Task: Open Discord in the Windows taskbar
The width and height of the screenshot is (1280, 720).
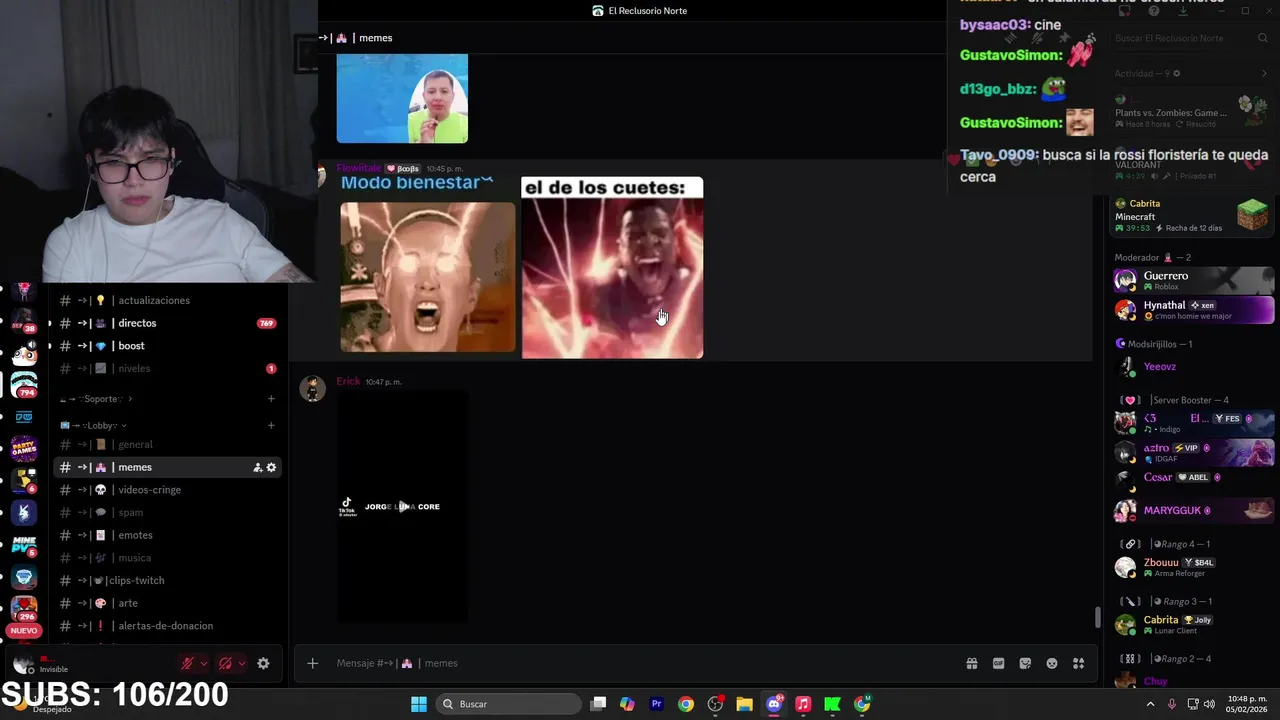Action: pyautogui.click(x=774, y=704)
